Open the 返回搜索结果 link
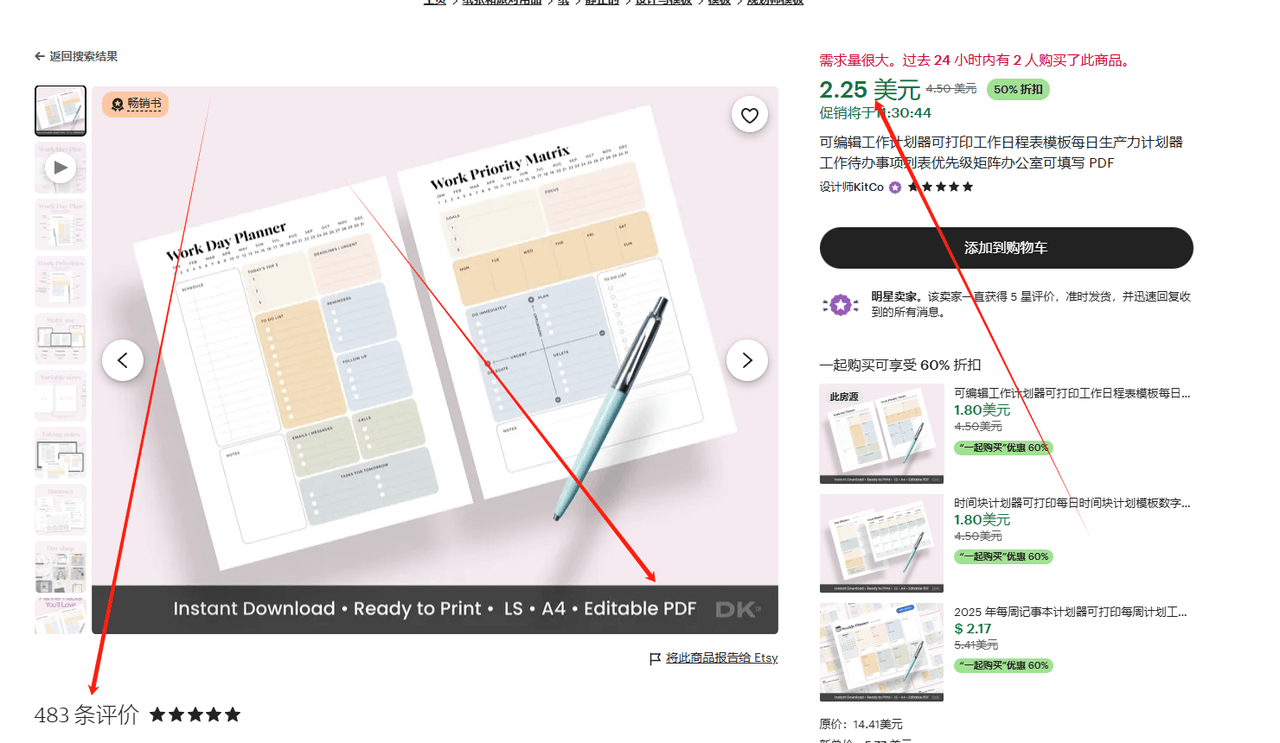1280x743 pixels. tap(83, 57)
